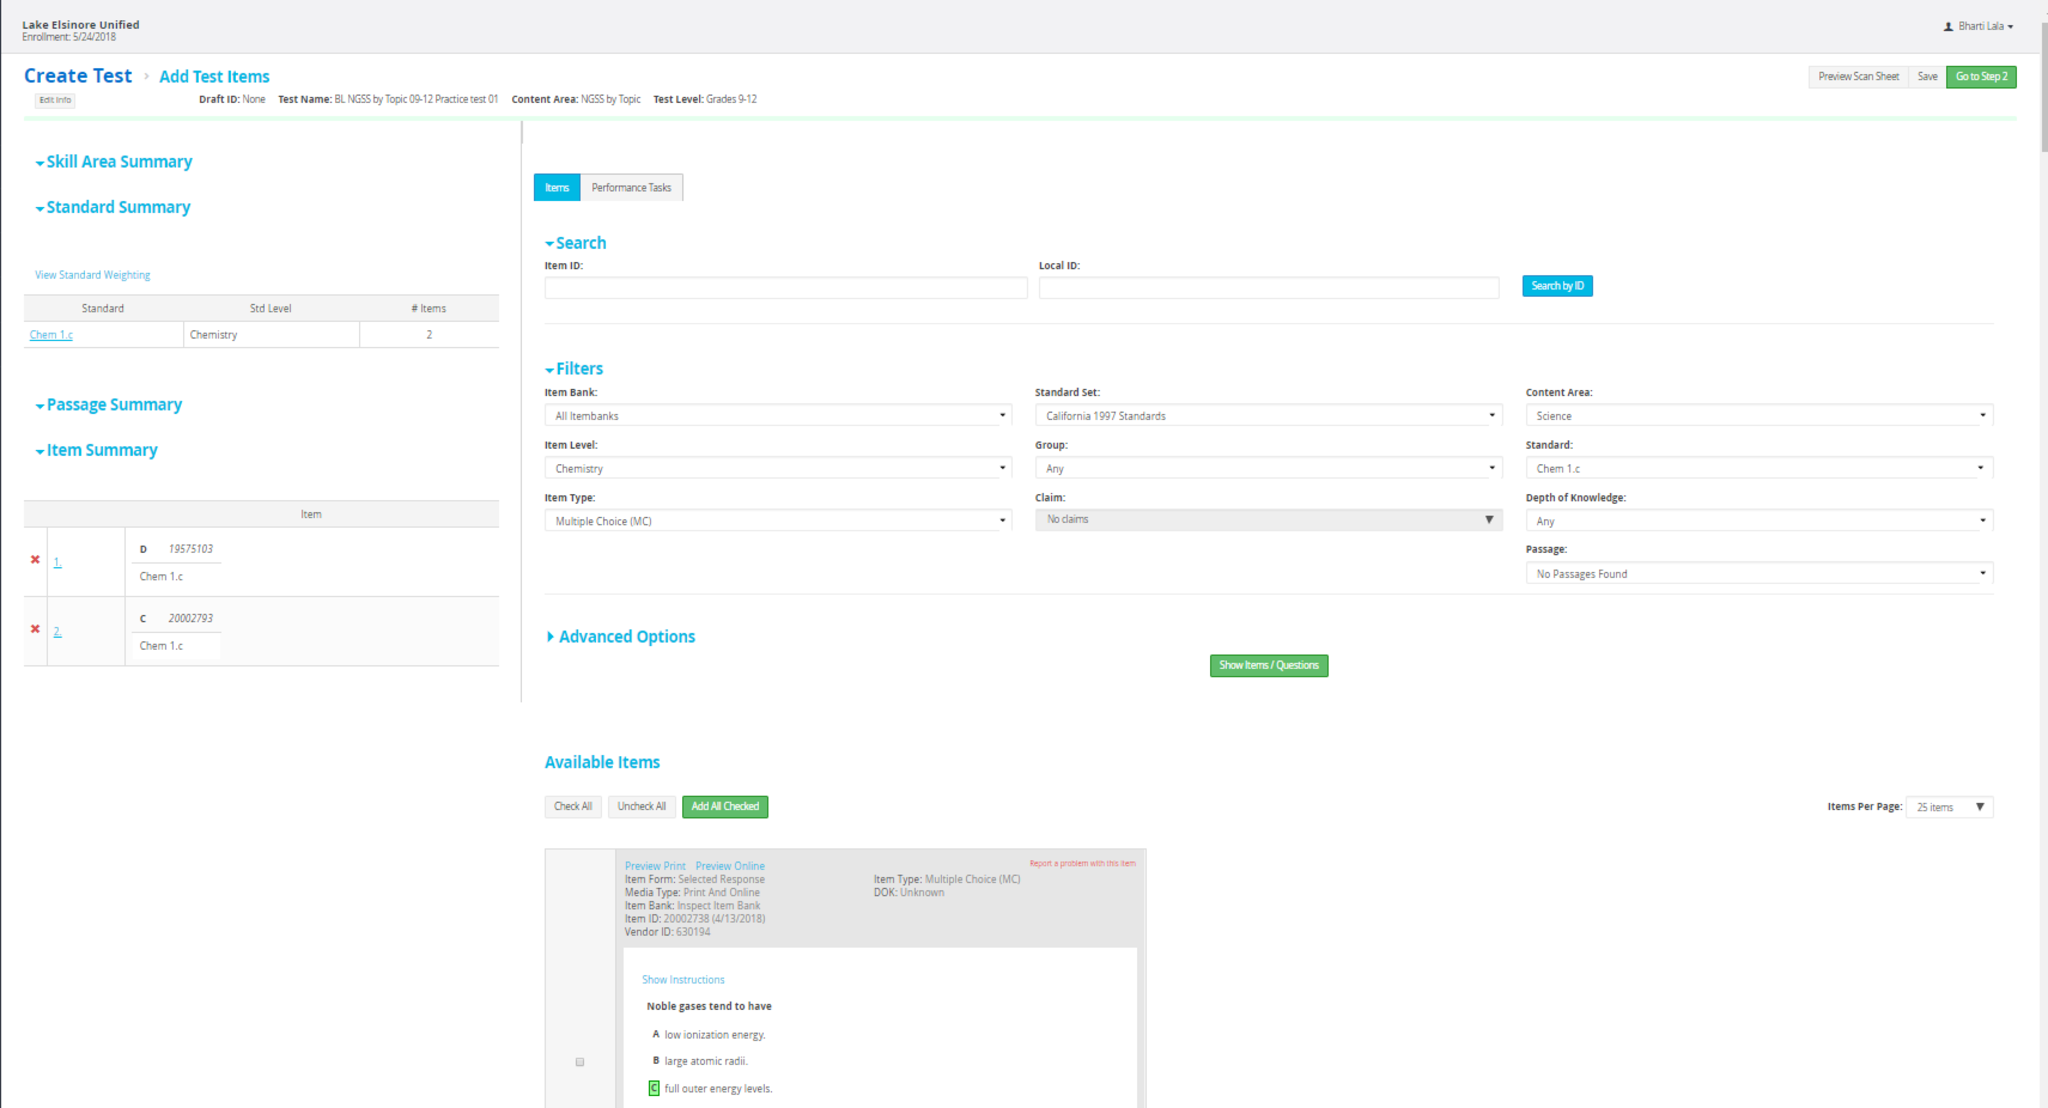Switch to the Performance Tasks tab
This screenshot has height=1108, width=2048.
631,188
